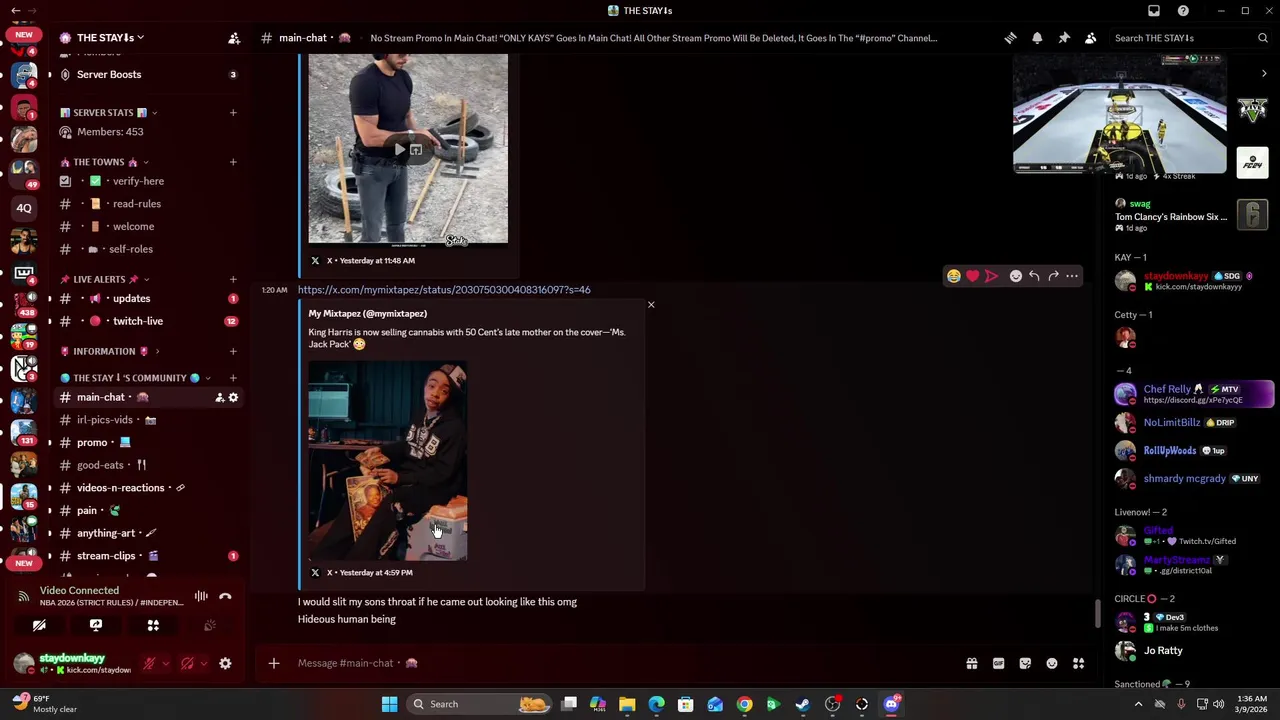Screen dimensions: 1280x720
Task: Expand the INFORMATION category
Action: click(109, 351)
